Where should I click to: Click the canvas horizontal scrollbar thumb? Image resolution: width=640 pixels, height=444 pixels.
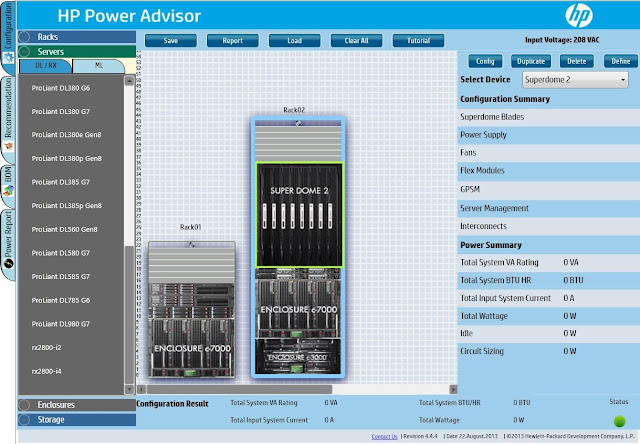point(239,389)
